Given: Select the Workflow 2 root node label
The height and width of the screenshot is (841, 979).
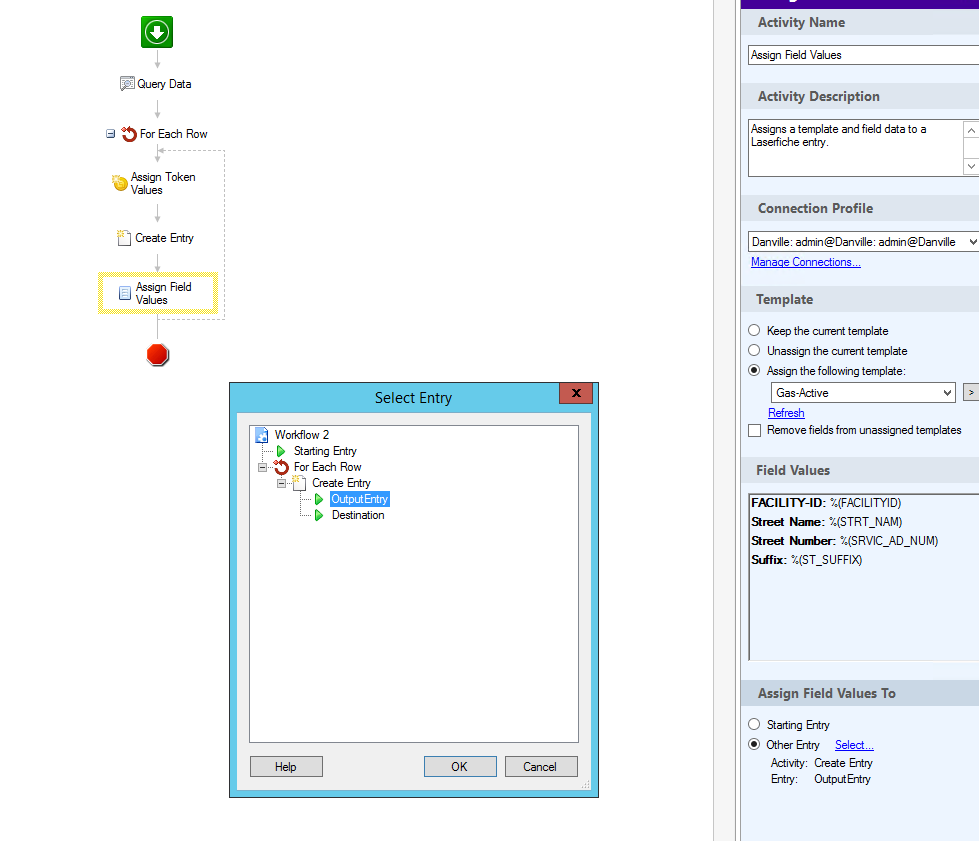Looking at the screenshot, I should click(x=302, y=435).
